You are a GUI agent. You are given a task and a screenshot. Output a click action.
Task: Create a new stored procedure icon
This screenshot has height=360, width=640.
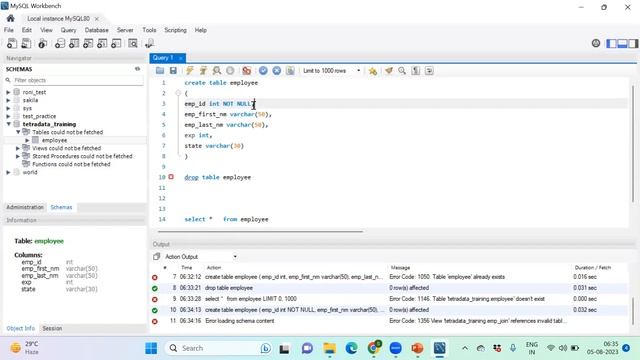point(102,43)
